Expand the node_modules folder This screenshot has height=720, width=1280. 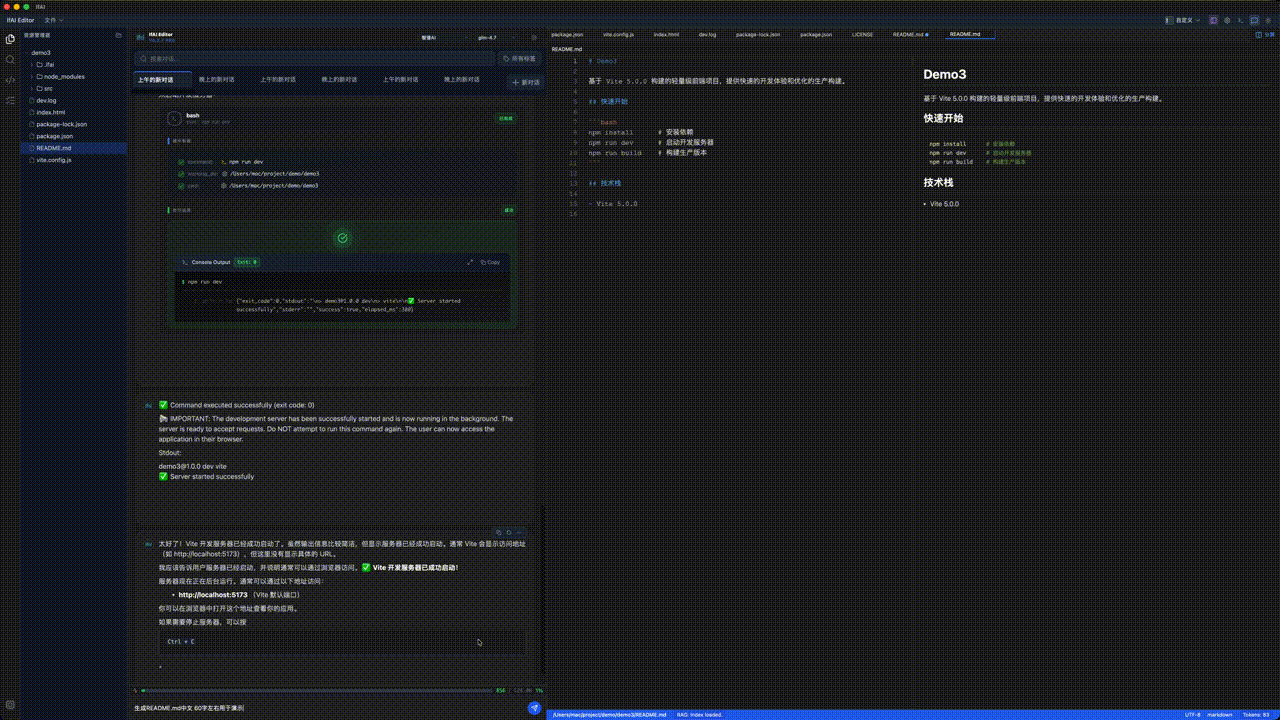63,76
